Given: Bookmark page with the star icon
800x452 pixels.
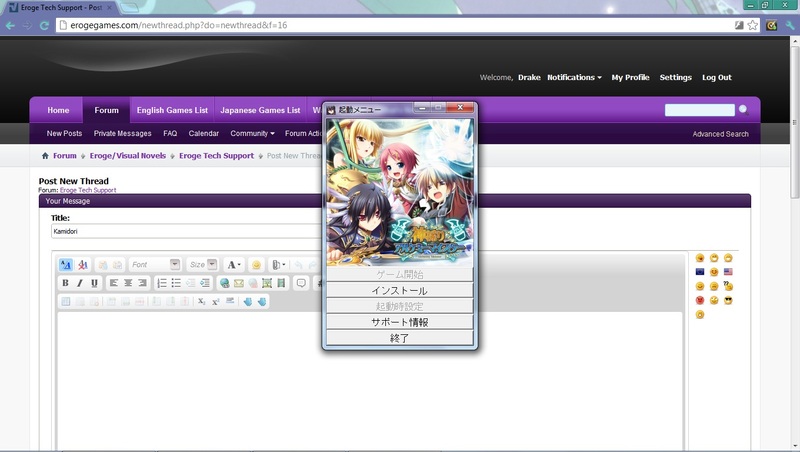Looking at the screenshot, I should (752, 25).
